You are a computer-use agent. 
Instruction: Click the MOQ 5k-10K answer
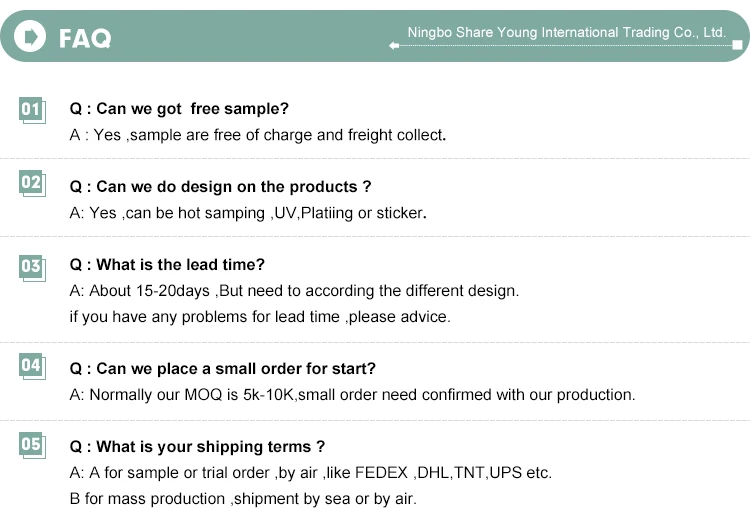[352, 395]
